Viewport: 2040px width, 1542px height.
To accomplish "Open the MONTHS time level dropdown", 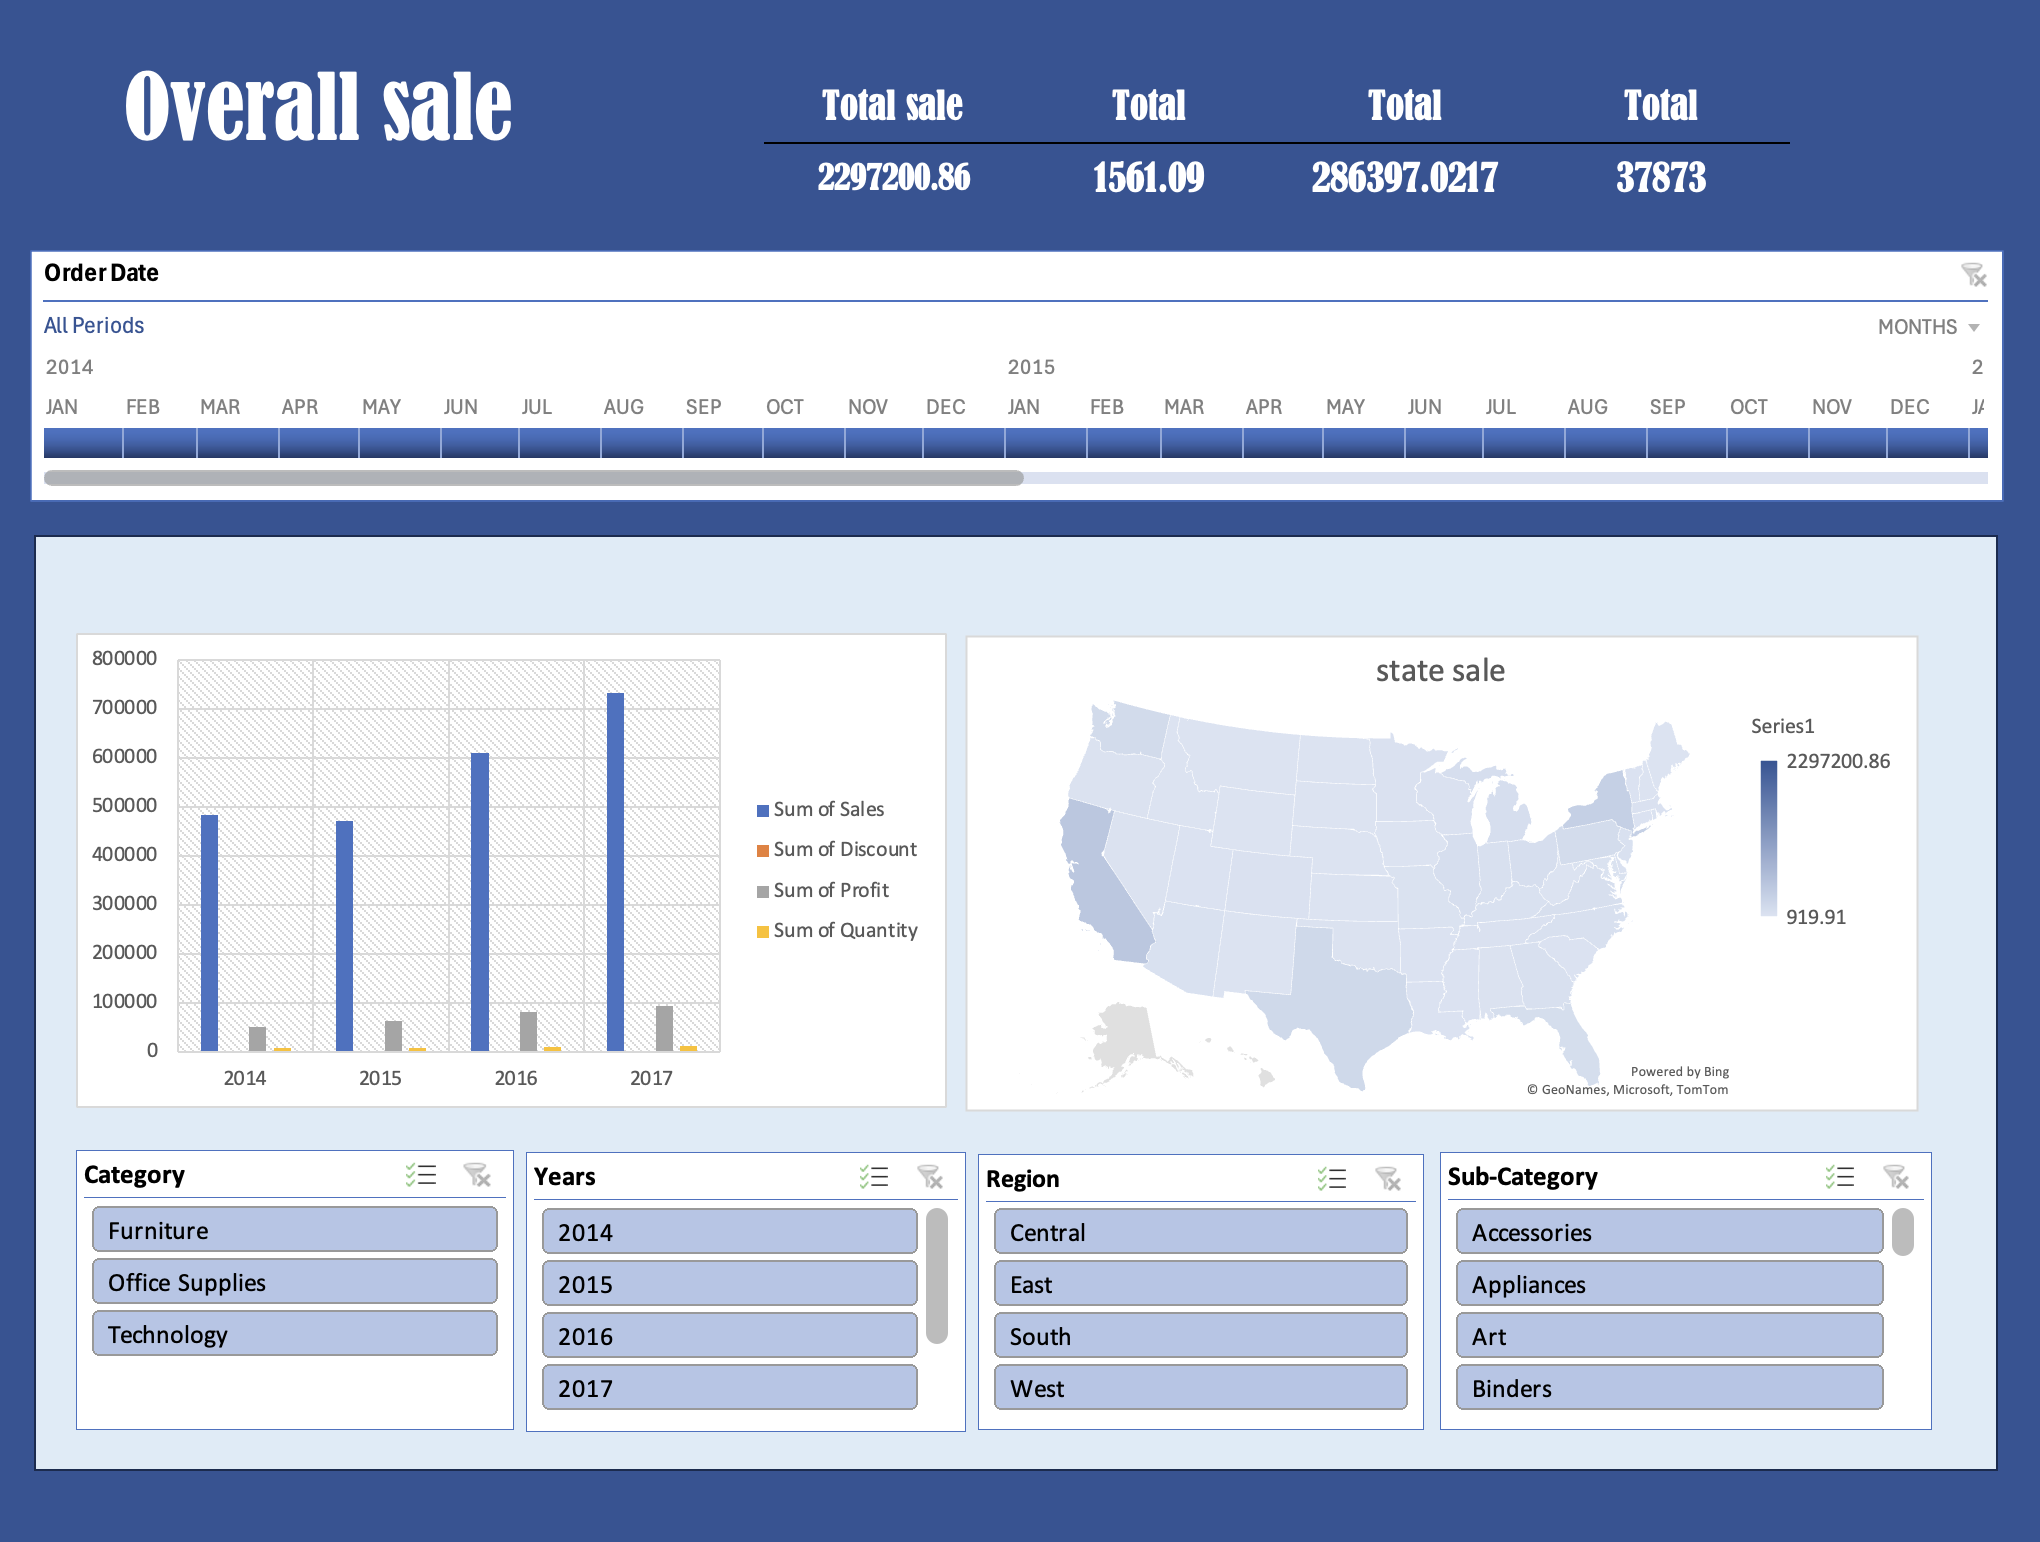I will (x=1928, y=327).
